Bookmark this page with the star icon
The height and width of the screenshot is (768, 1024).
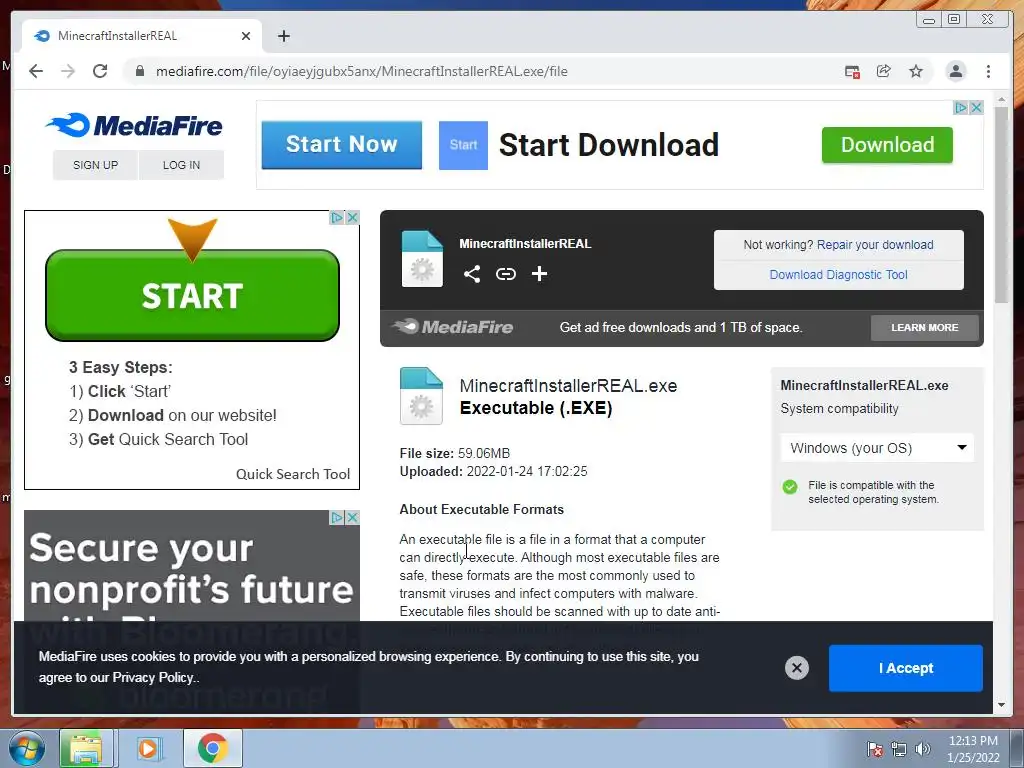click(x=916, y=71)
